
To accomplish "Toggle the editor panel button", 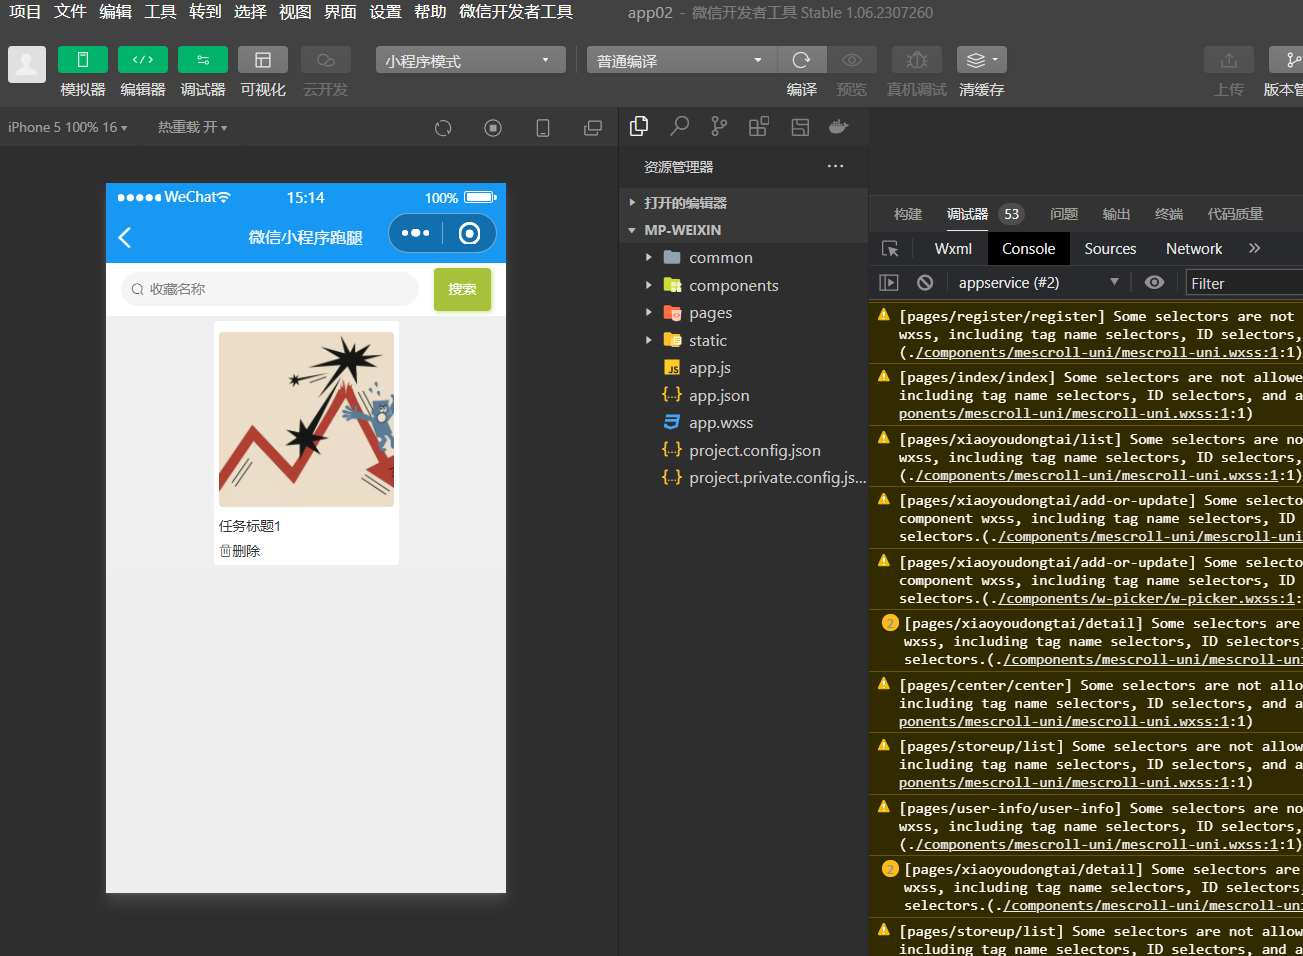I will tap(143, 60).
